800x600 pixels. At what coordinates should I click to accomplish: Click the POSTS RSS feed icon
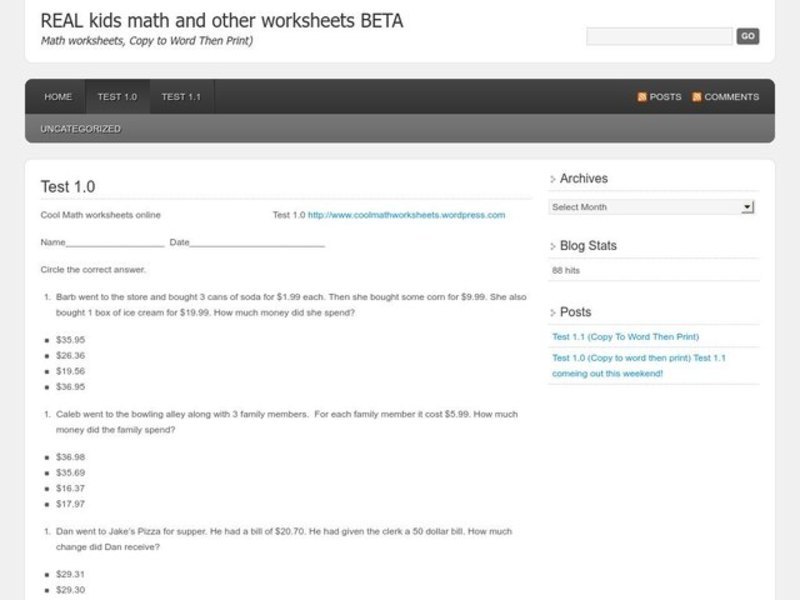(x=641, y=96)
